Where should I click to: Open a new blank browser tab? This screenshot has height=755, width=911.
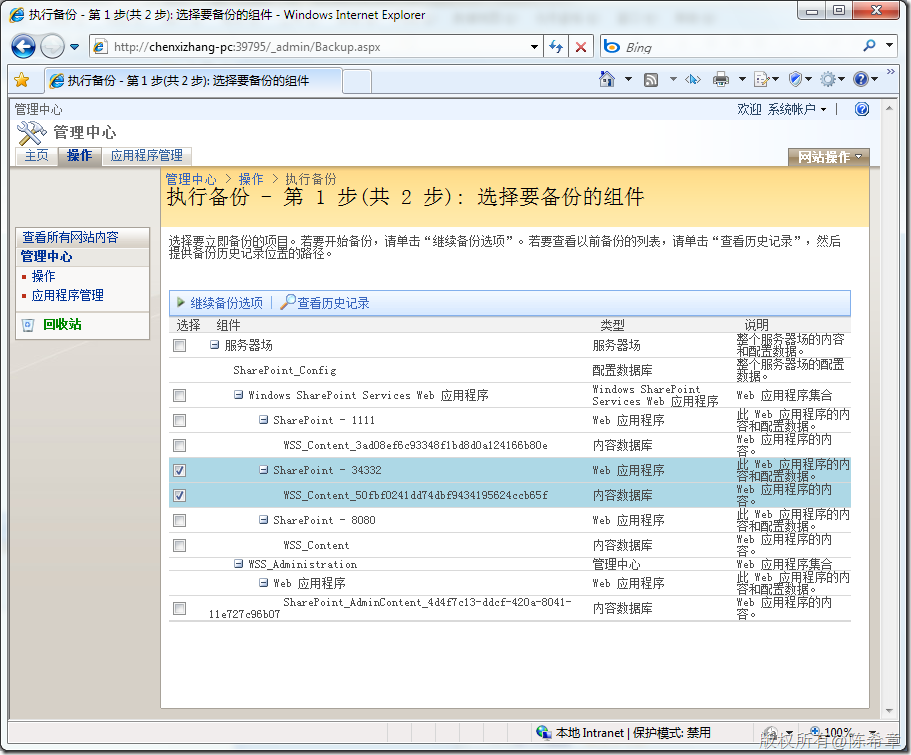pos(357,81)
